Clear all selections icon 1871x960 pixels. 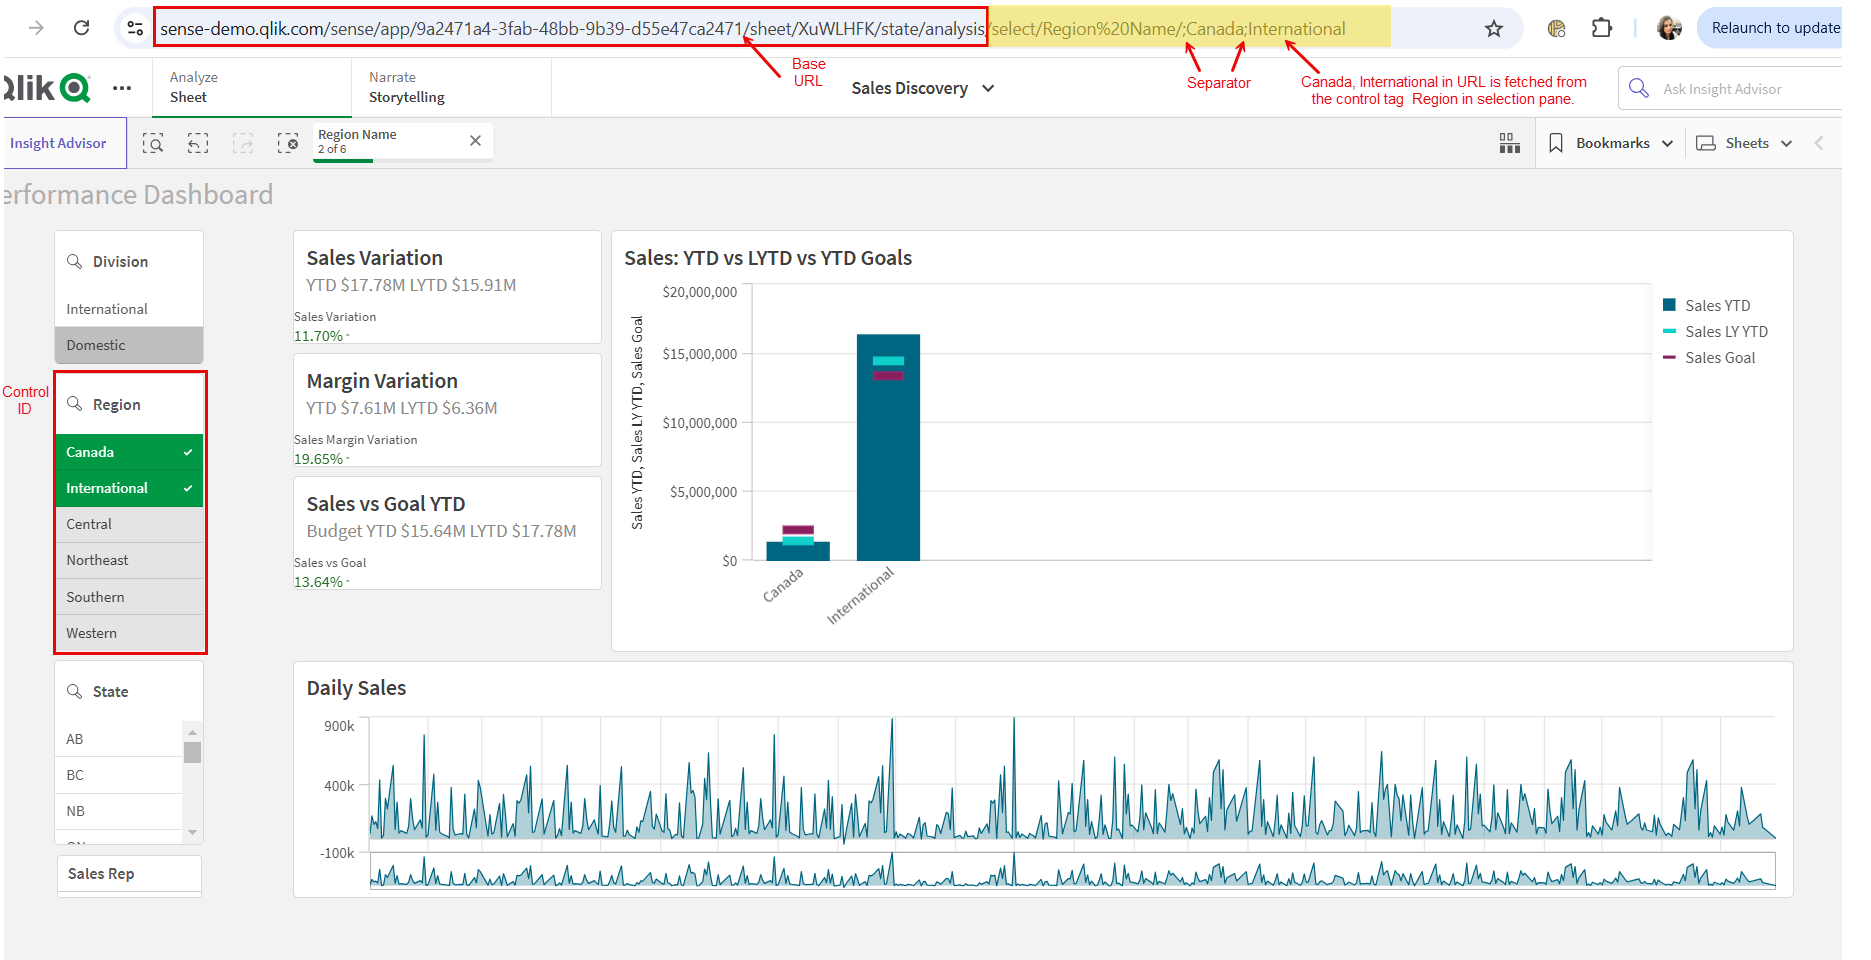[x=288, y=143]
